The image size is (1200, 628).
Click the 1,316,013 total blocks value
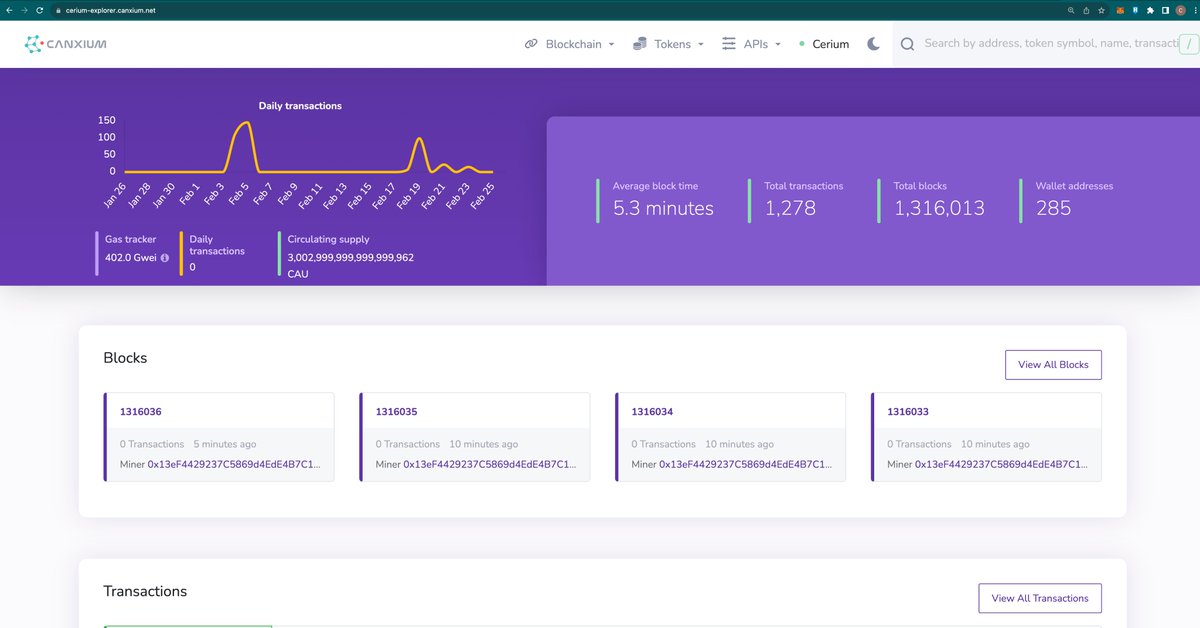[x=939, y=208]
